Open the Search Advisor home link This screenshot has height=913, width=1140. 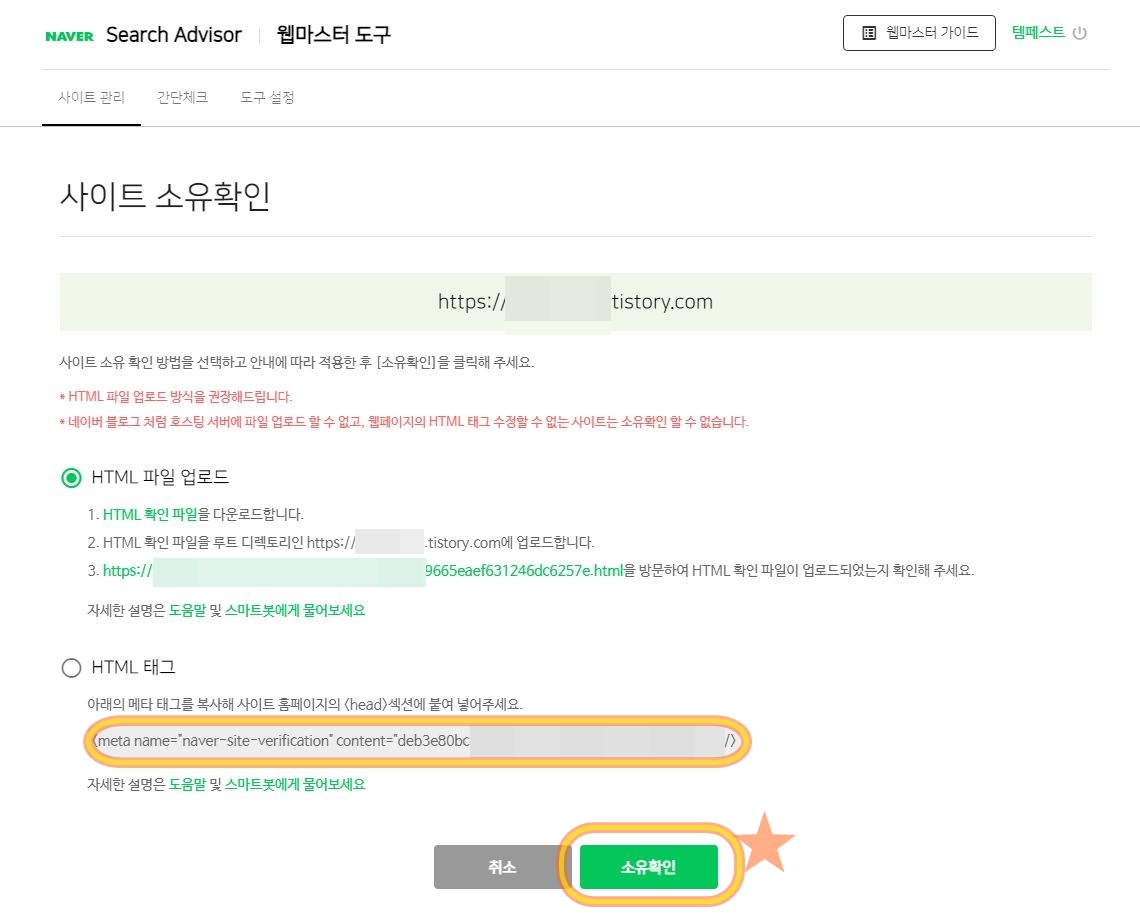pyautogui.click(x=174, y=35)
